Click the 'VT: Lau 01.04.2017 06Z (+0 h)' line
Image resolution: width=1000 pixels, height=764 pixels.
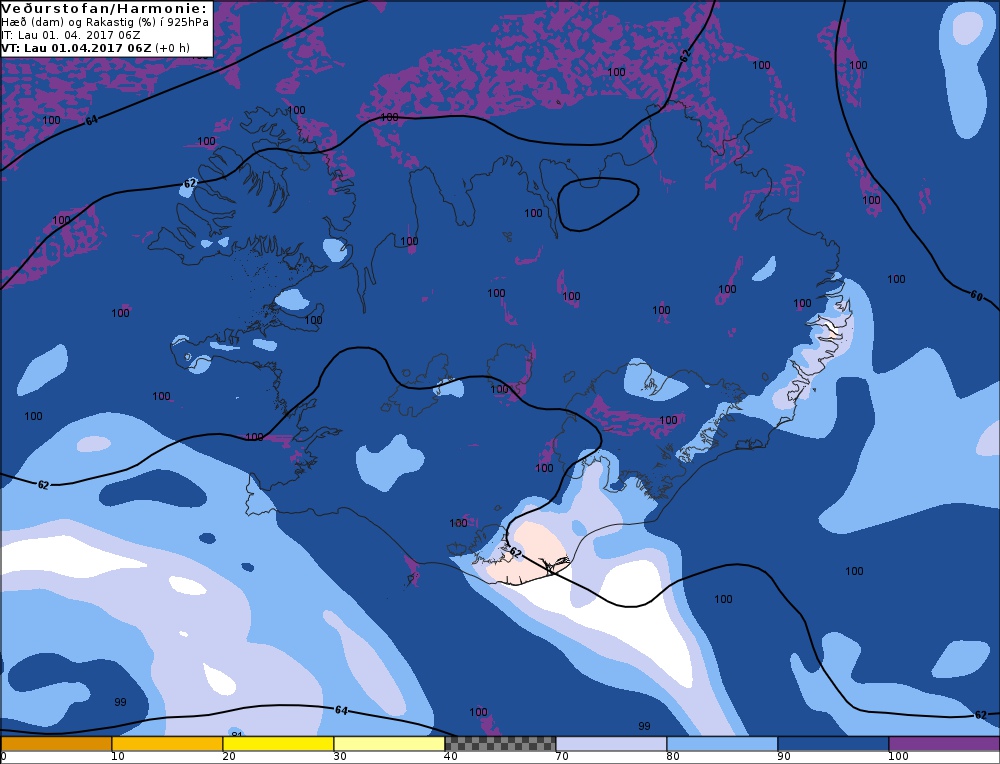(x=96, y=48)
